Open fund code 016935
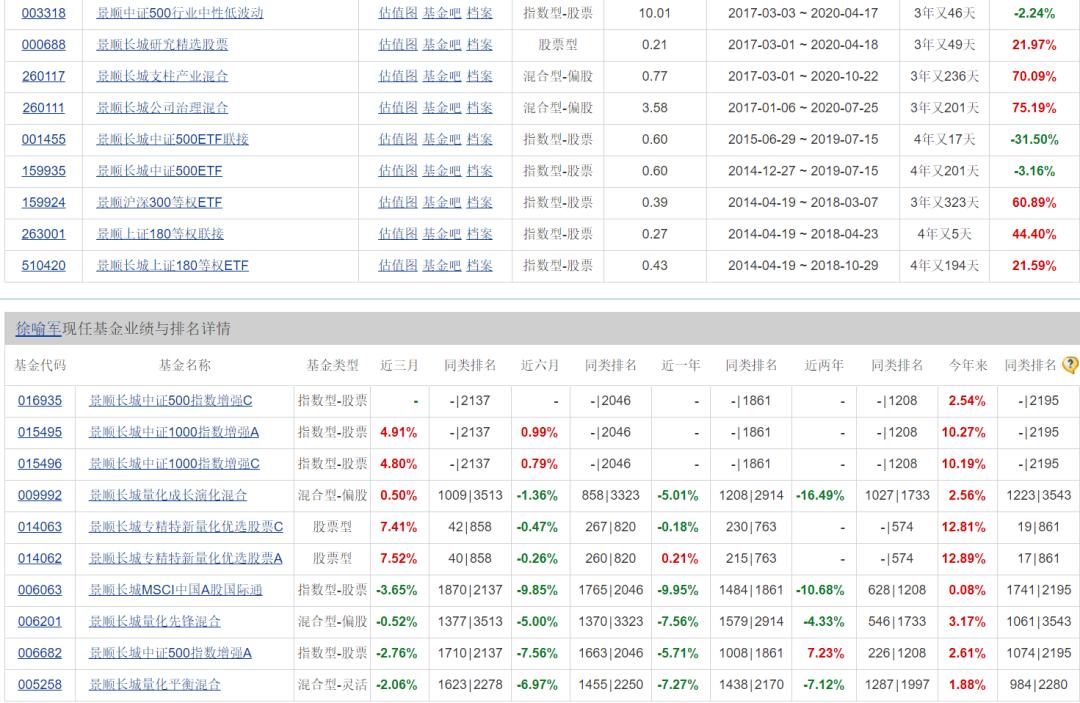1080x703 pixels. click(39, 401)
